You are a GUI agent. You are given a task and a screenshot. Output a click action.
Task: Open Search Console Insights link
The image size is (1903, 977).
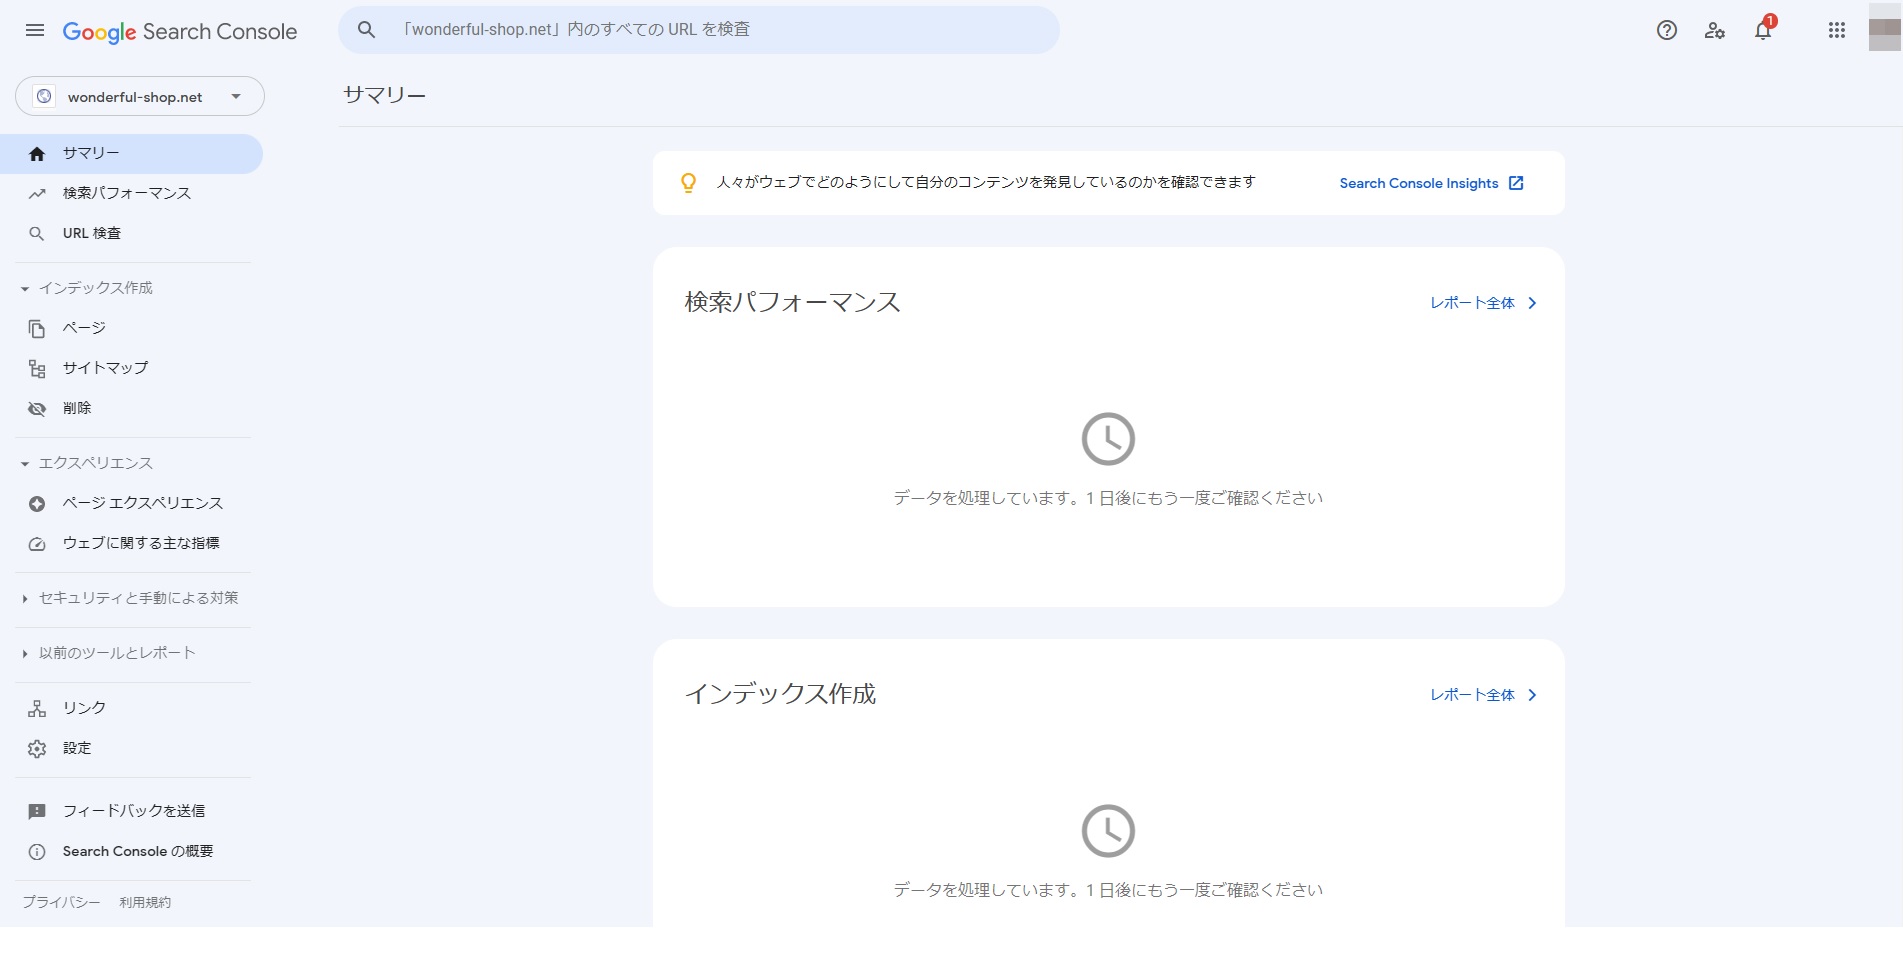coord(1430,183)
